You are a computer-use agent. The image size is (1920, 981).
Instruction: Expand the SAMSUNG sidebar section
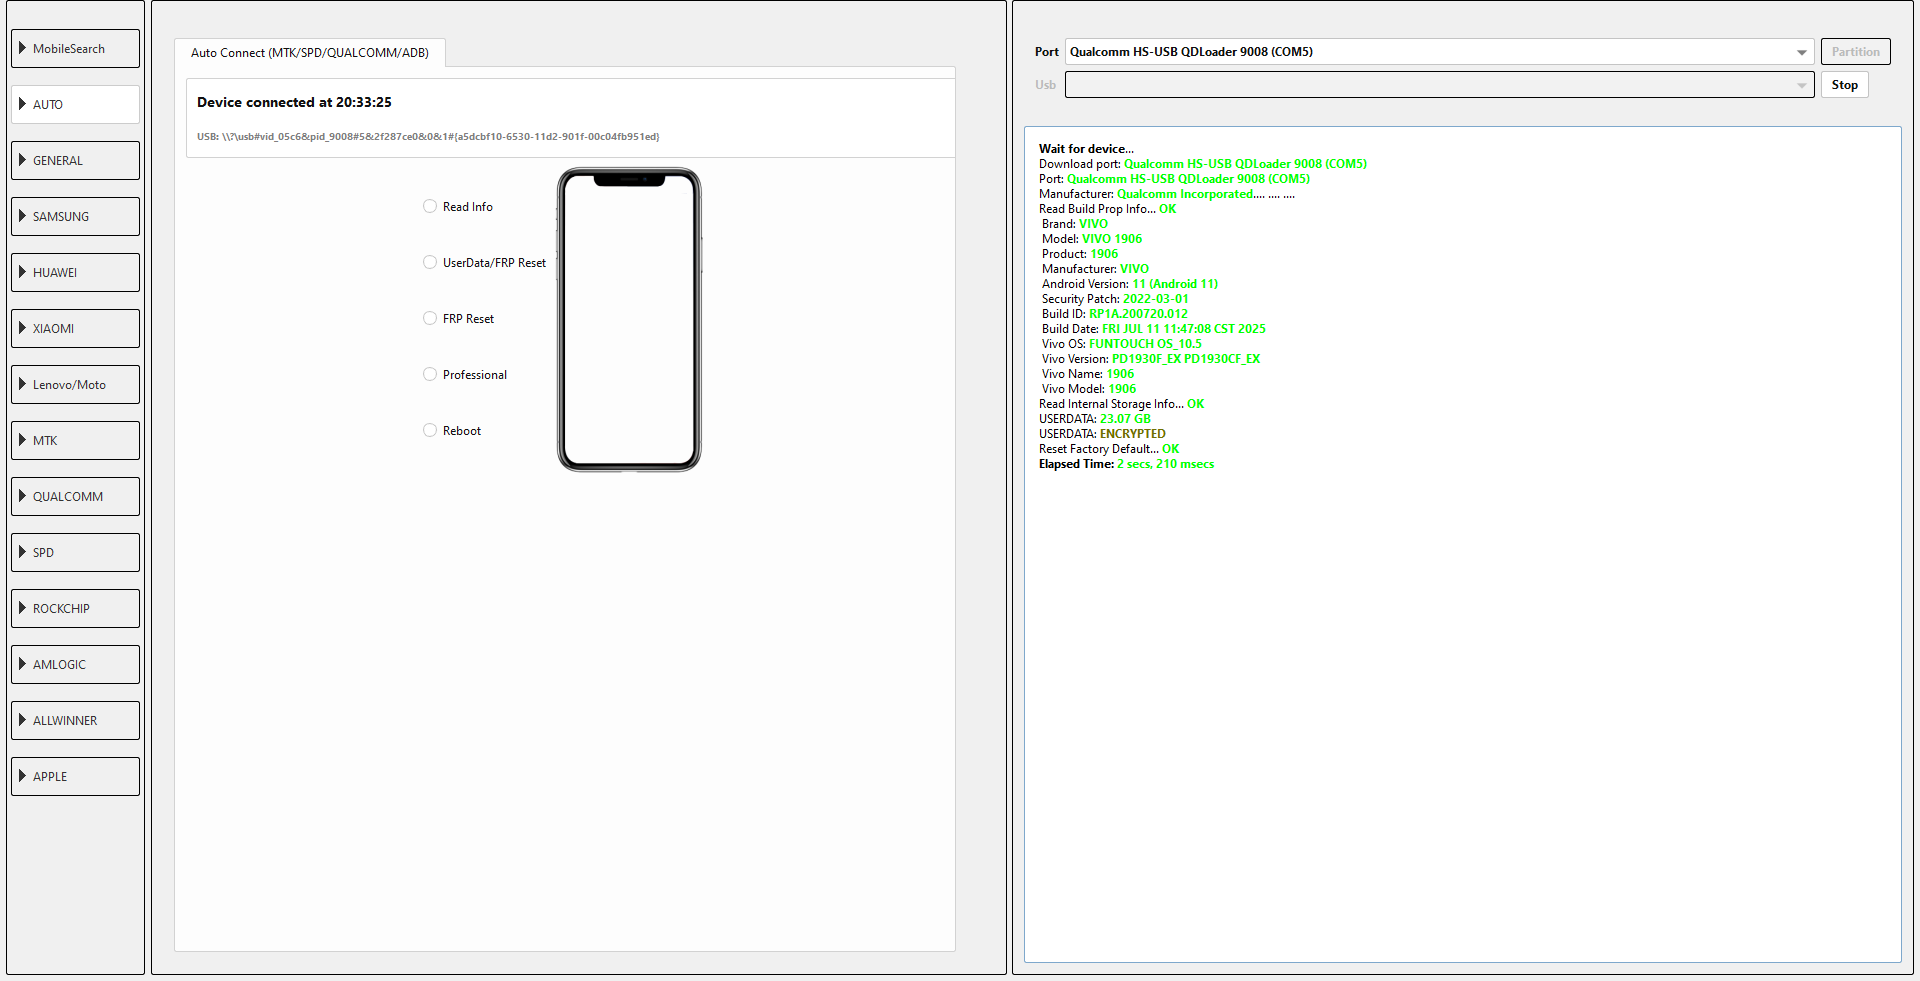(x=75, y=216)
